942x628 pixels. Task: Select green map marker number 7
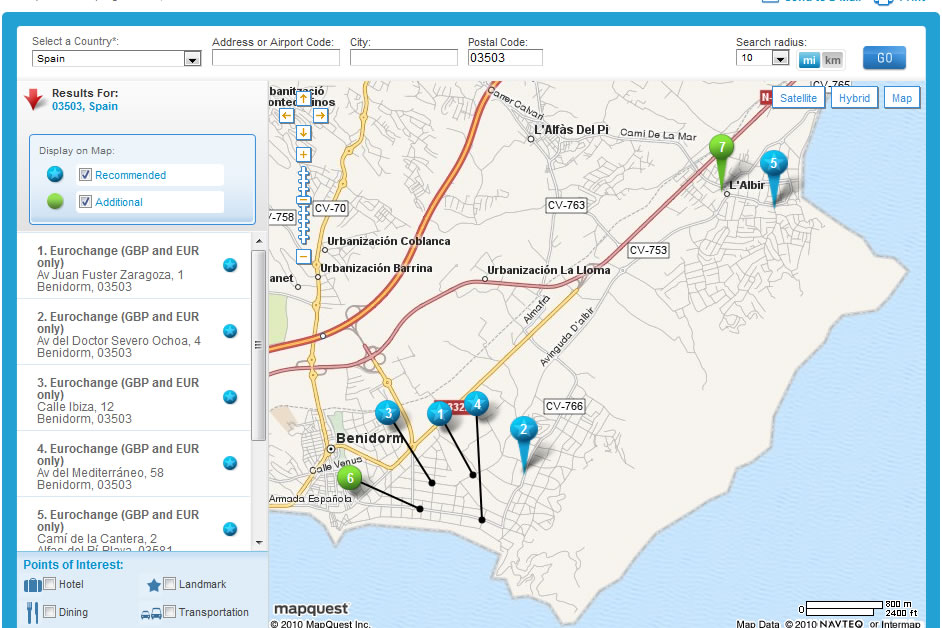(722, 147)
